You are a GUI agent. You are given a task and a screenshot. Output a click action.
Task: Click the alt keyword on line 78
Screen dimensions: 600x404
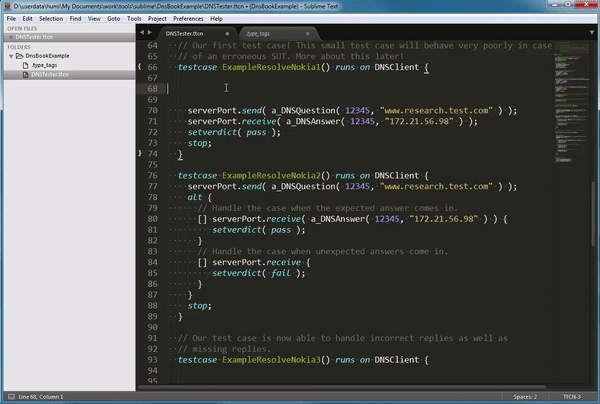pos(194,197)
